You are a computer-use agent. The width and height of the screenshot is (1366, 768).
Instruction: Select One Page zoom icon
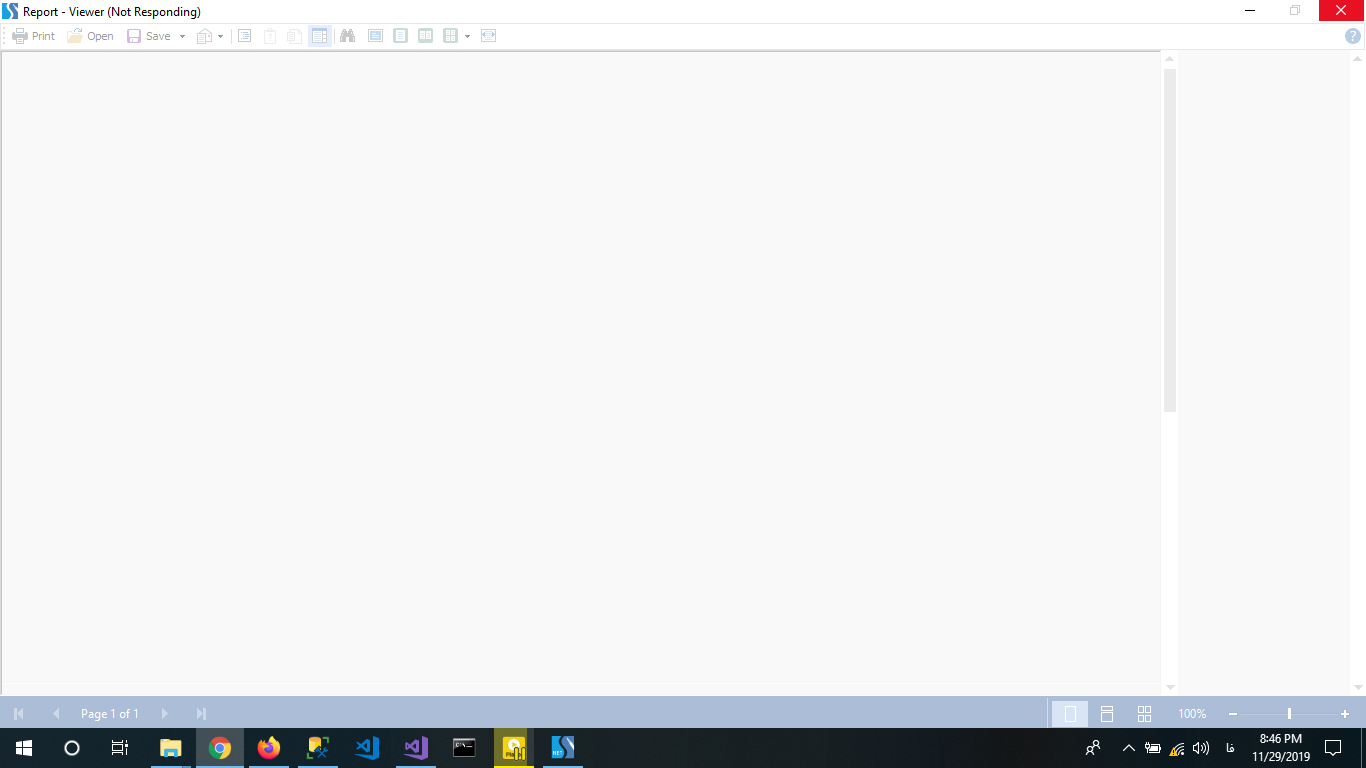400,36
